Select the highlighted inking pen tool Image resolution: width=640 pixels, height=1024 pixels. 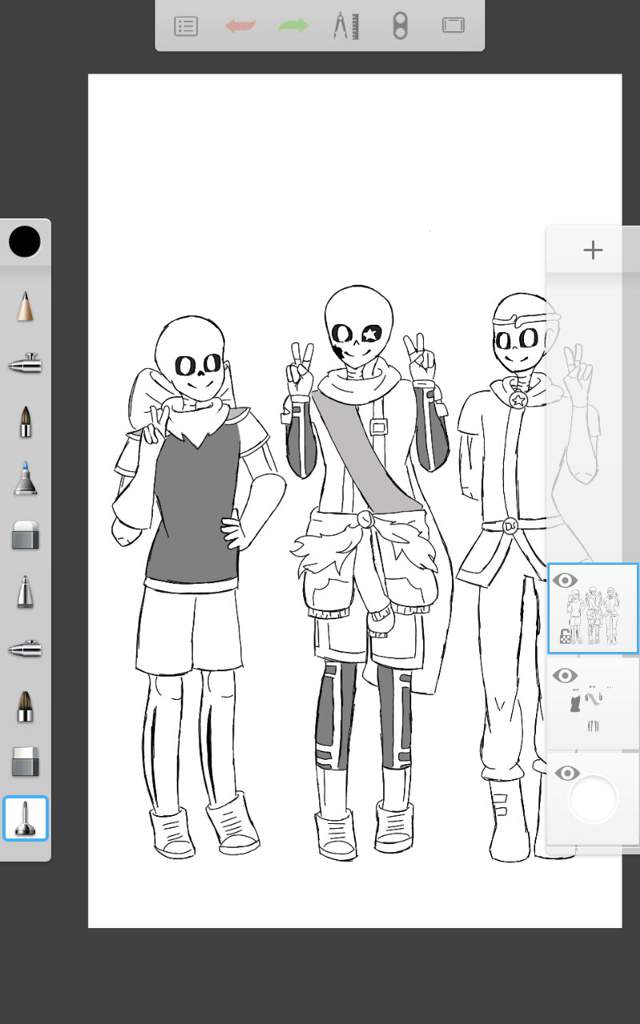tap(25, 818)
